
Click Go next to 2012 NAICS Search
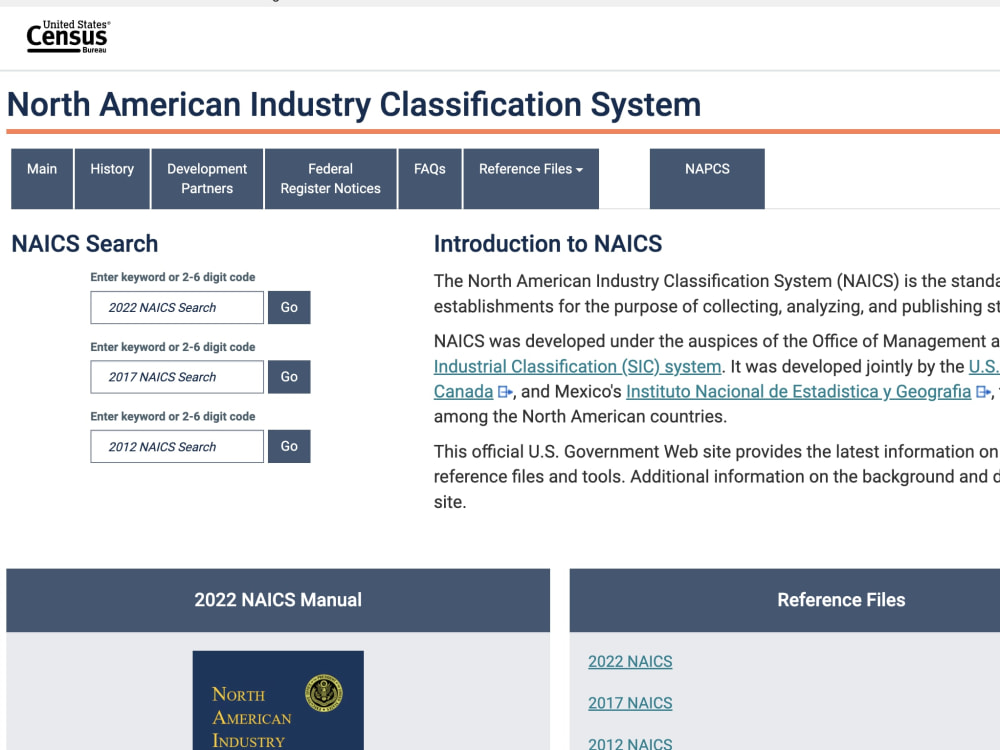[289, 446]
